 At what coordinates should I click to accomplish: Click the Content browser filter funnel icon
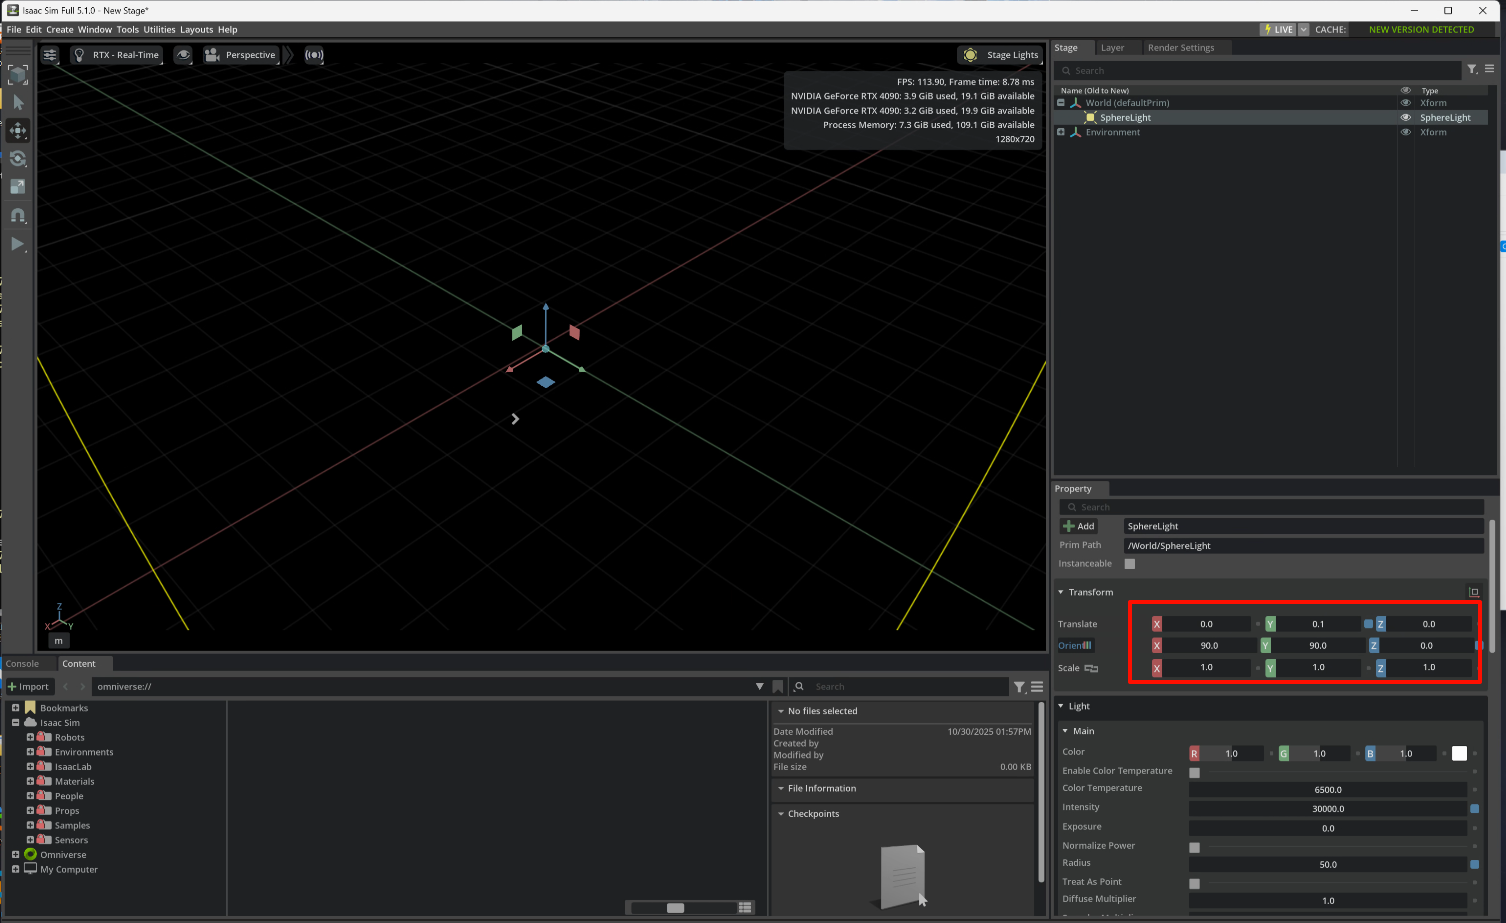1019,686
